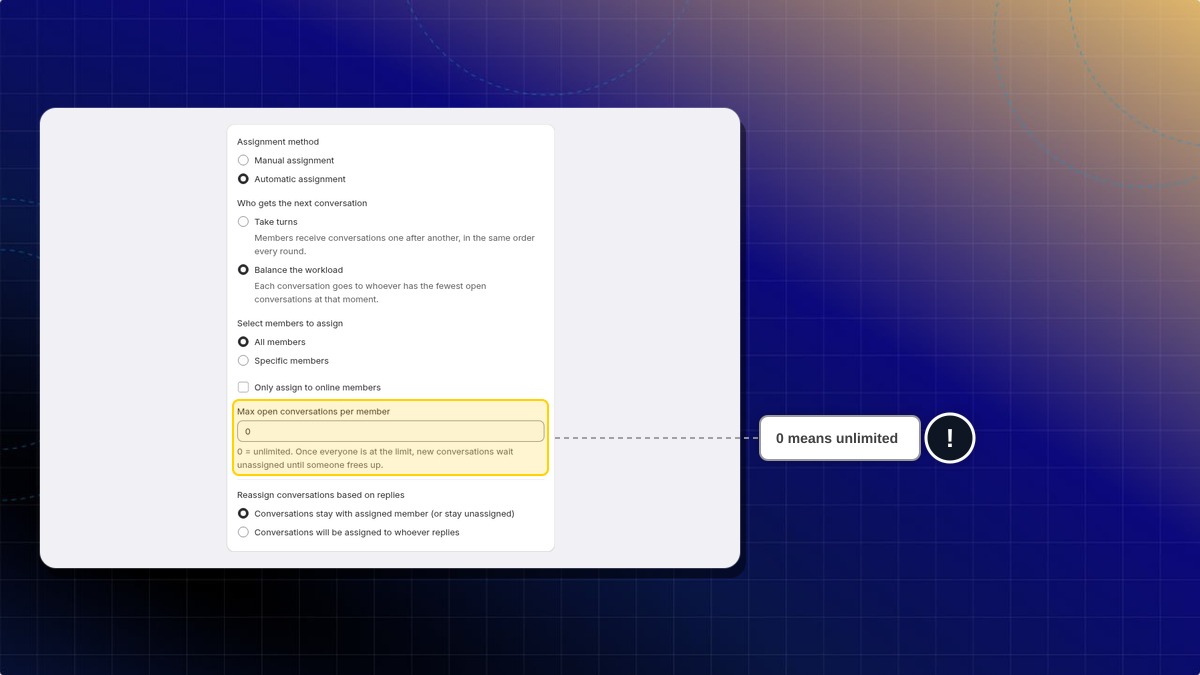Image resolution: width=1200 pixels, height=675 pixels.
Task: Click the Take turns description text
Action: [394, 245]
